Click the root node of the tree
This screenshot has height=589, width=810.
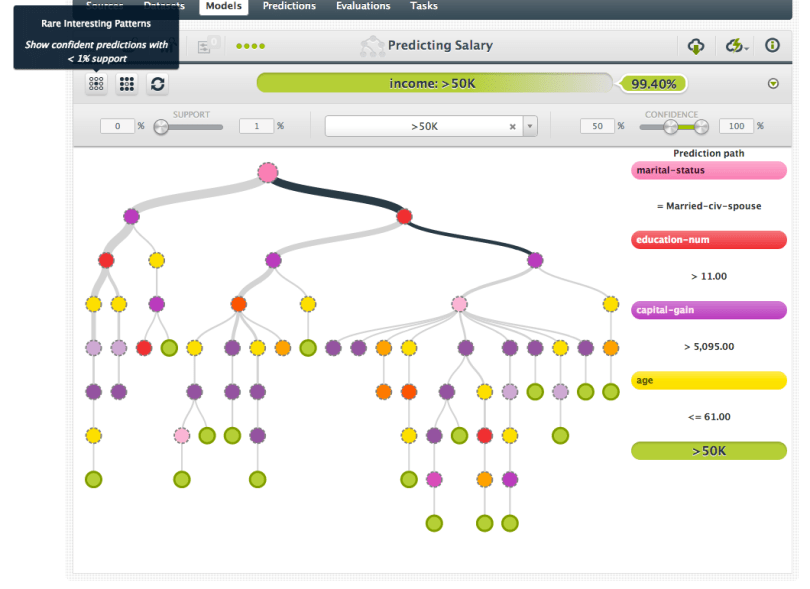(x=267, y=173)
